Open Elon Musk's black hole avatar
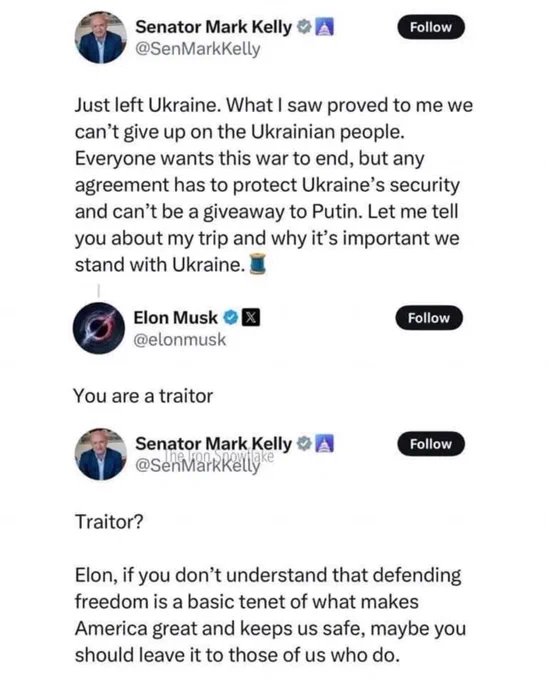Screen dimensions: 548x680 pyautogui.click(x=99, y=328)
